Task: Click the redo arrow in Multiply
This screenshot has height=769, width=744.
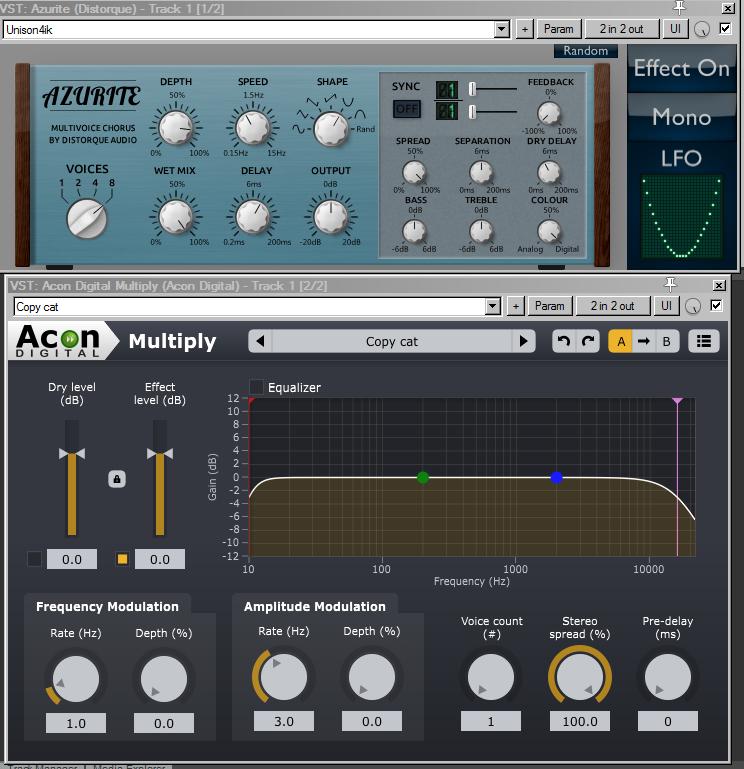Action: pos(588,341)
